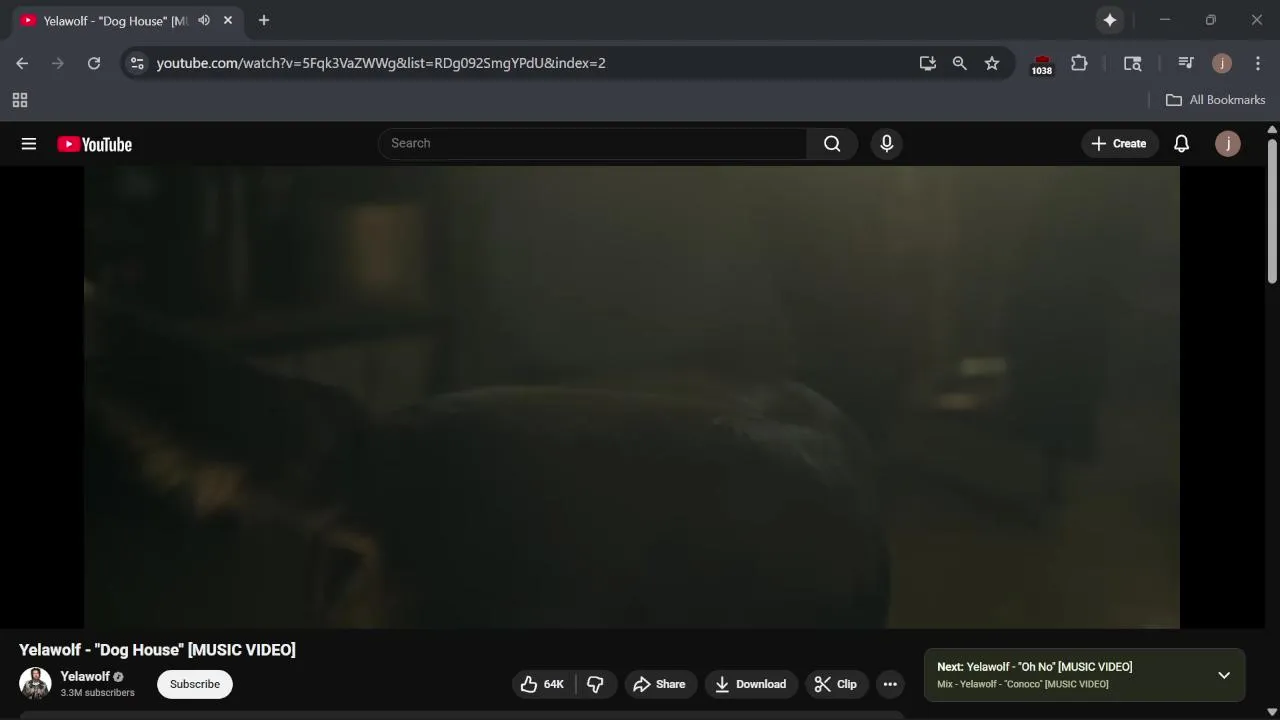Screen dimensions: 1280x720
Task: Install app icon in address bar
Action: point(928,63)
